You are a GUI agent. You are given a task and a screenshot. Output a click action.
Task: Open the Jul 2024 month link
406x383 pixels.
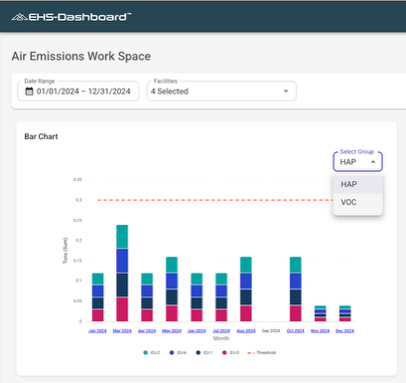(x=221, y=331)
